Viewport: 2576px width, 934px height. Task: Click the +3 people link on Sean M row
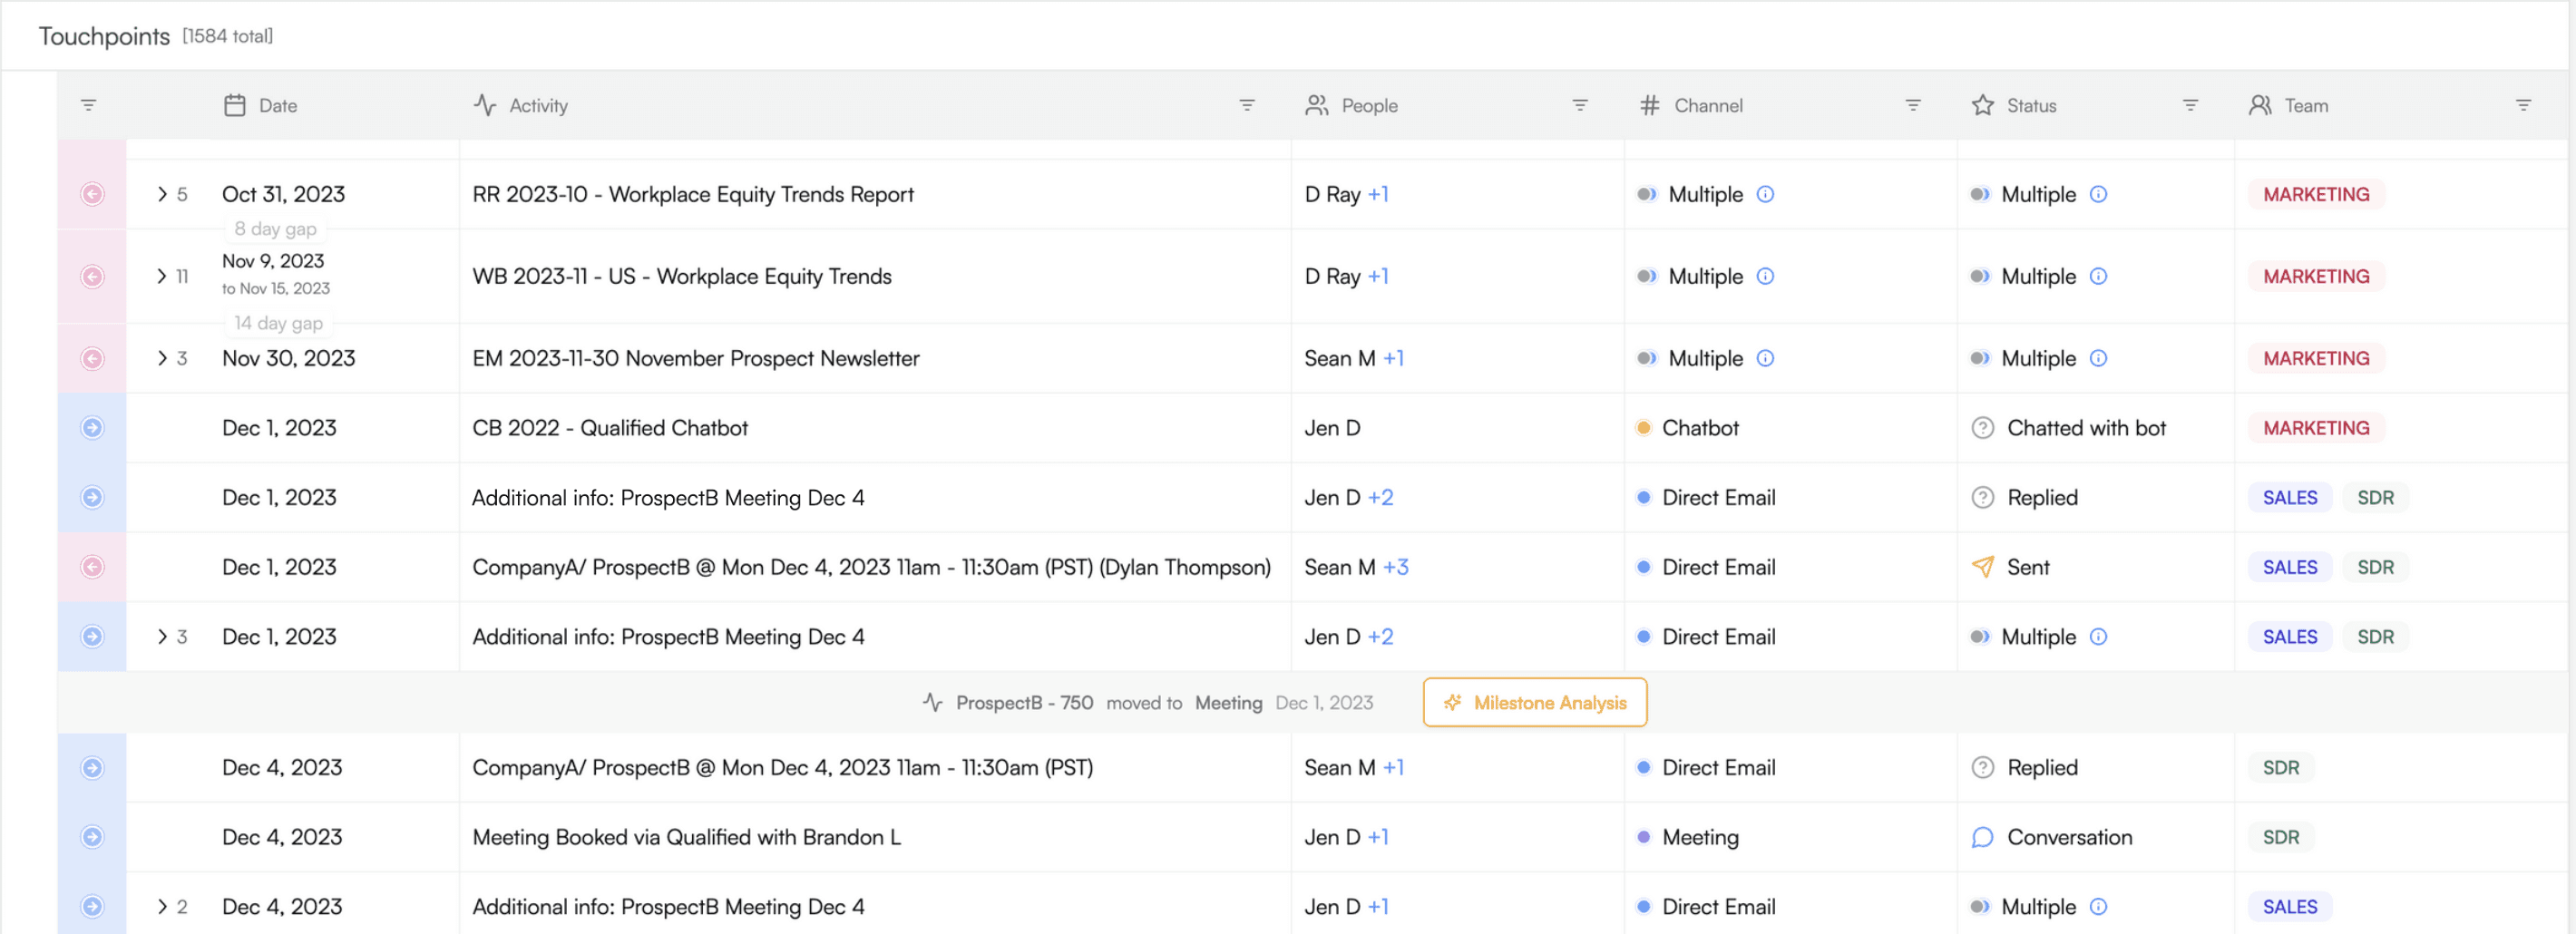[1395, 567]
